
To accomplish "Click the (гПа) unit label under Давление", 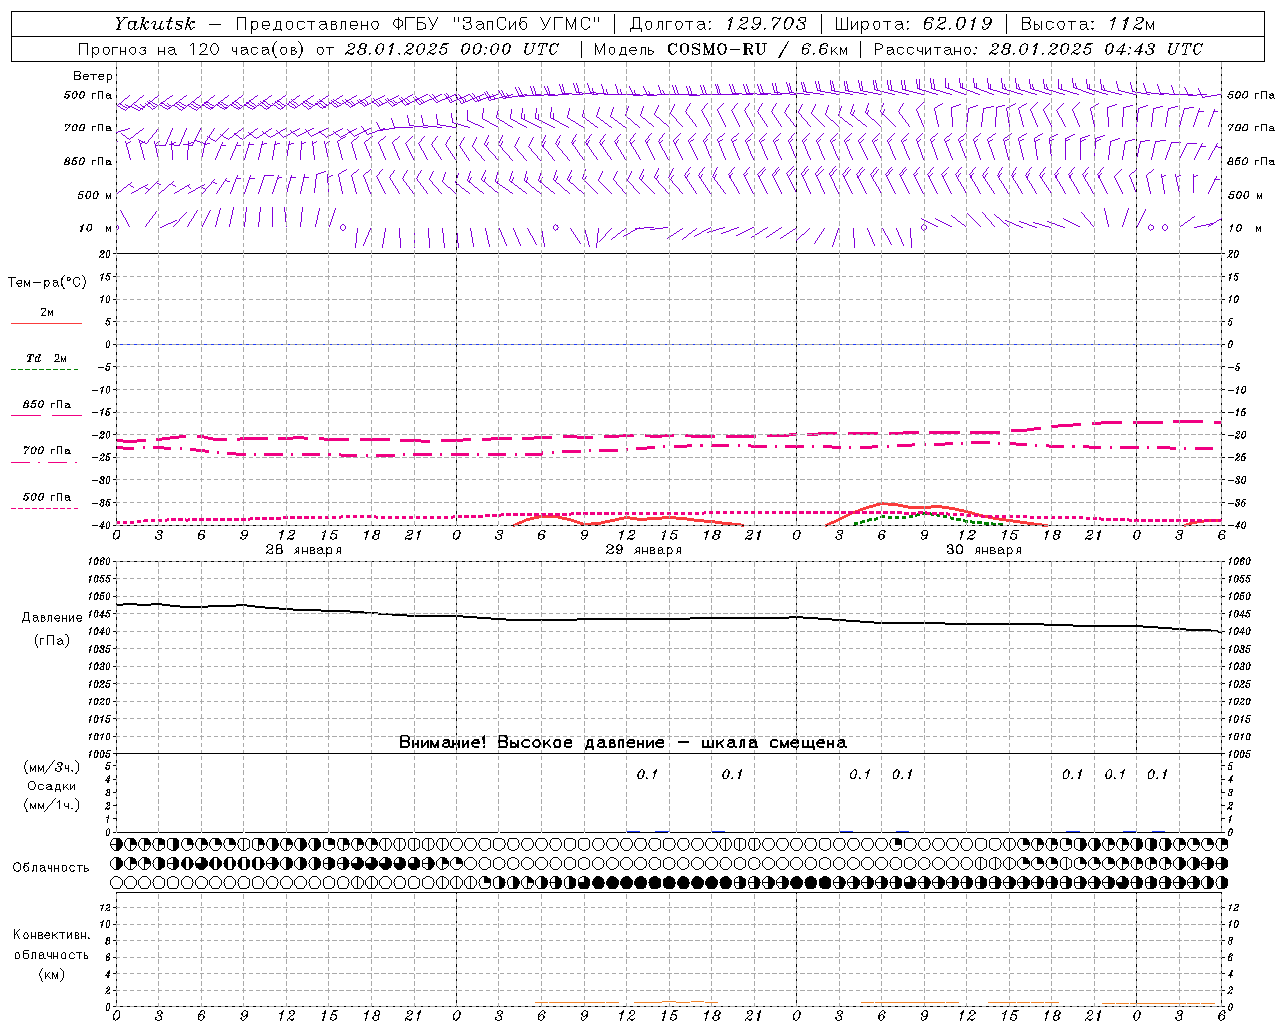I will (x=52, y=640).
